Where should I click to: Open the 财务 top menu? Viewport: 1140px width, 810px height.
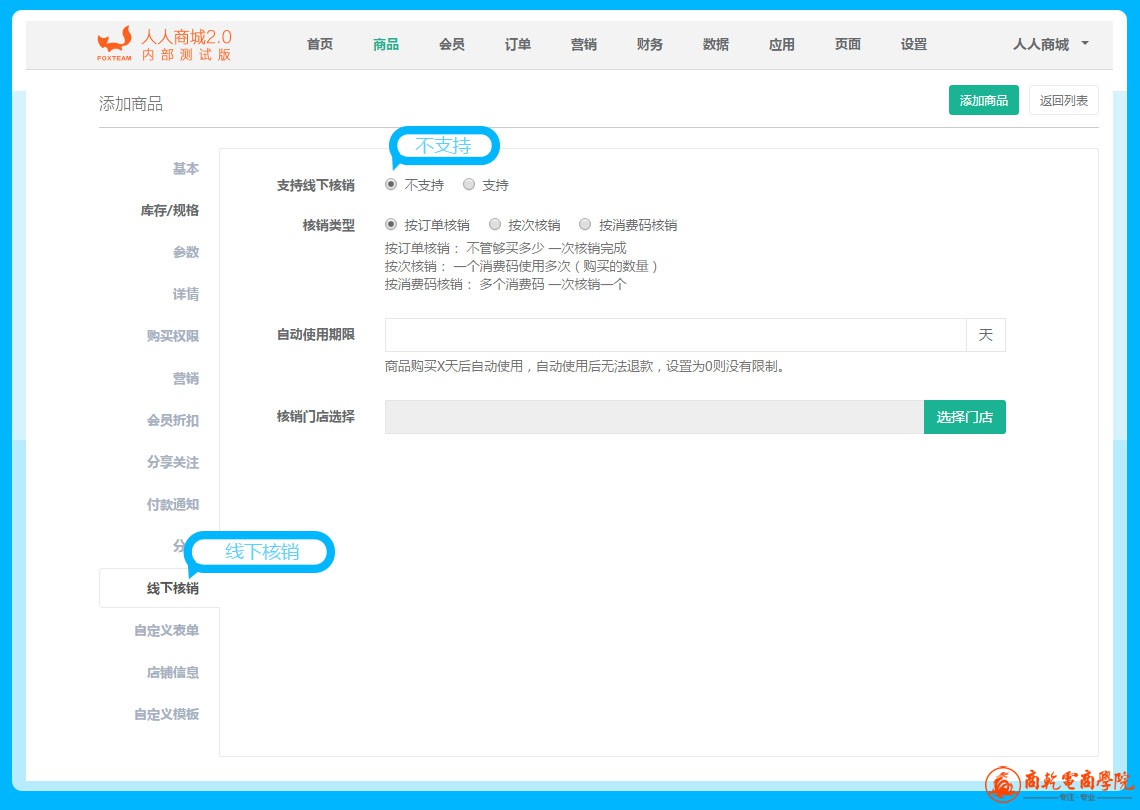click(650, 44)
